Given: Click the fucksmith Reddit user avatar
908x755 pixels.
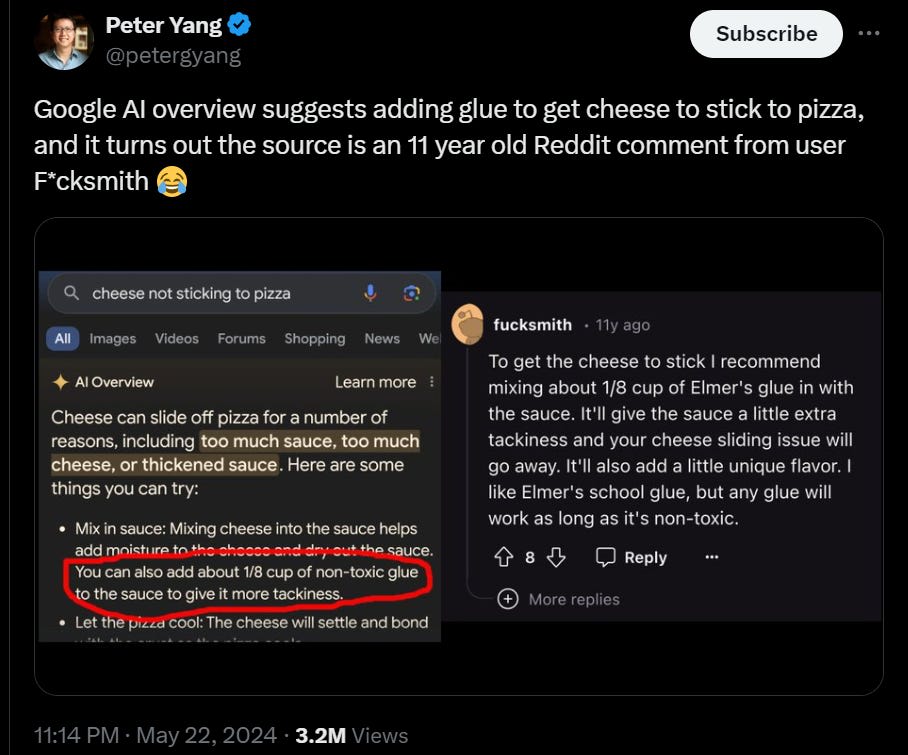Looking at the screenshot, I should click(x=468, y=325).
